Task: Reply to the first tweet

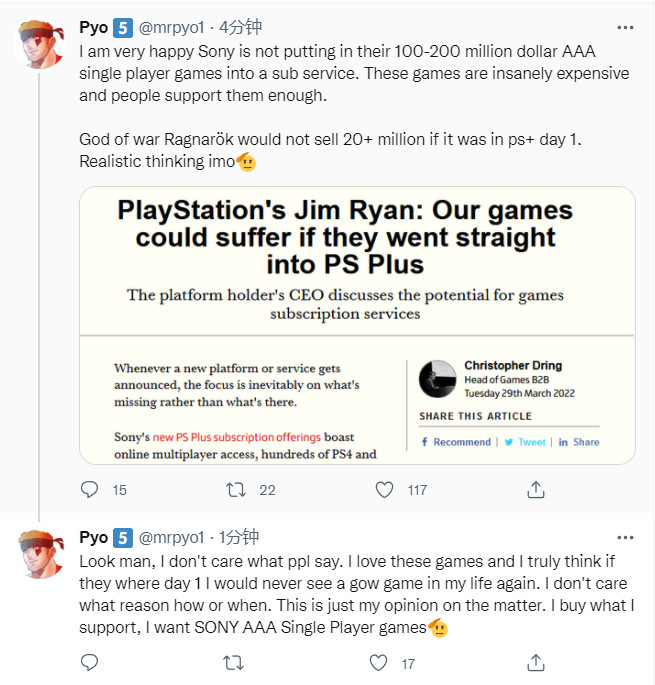Action: click(x=90, y=489)
